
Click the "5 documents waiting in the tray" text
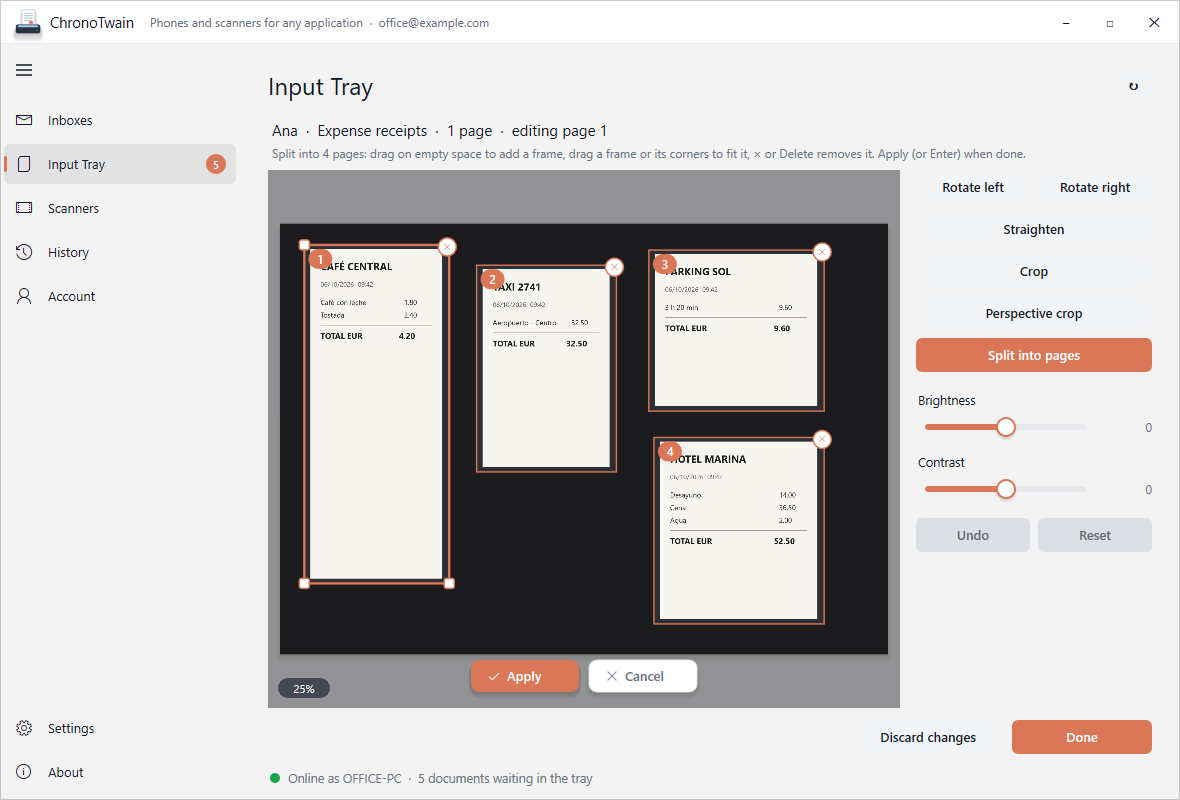tap(505, 778)
